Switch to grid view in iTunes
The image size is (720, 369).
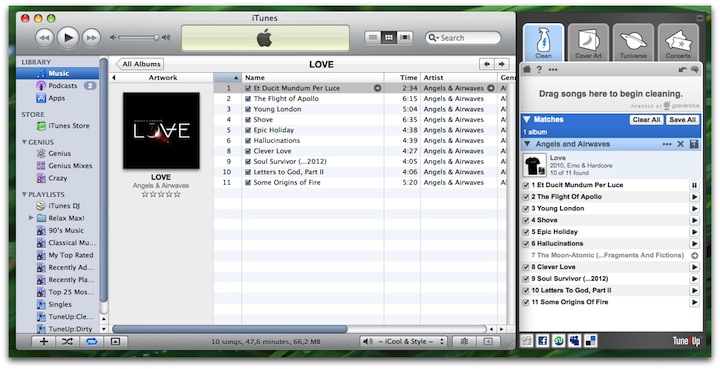pos(389,38)
